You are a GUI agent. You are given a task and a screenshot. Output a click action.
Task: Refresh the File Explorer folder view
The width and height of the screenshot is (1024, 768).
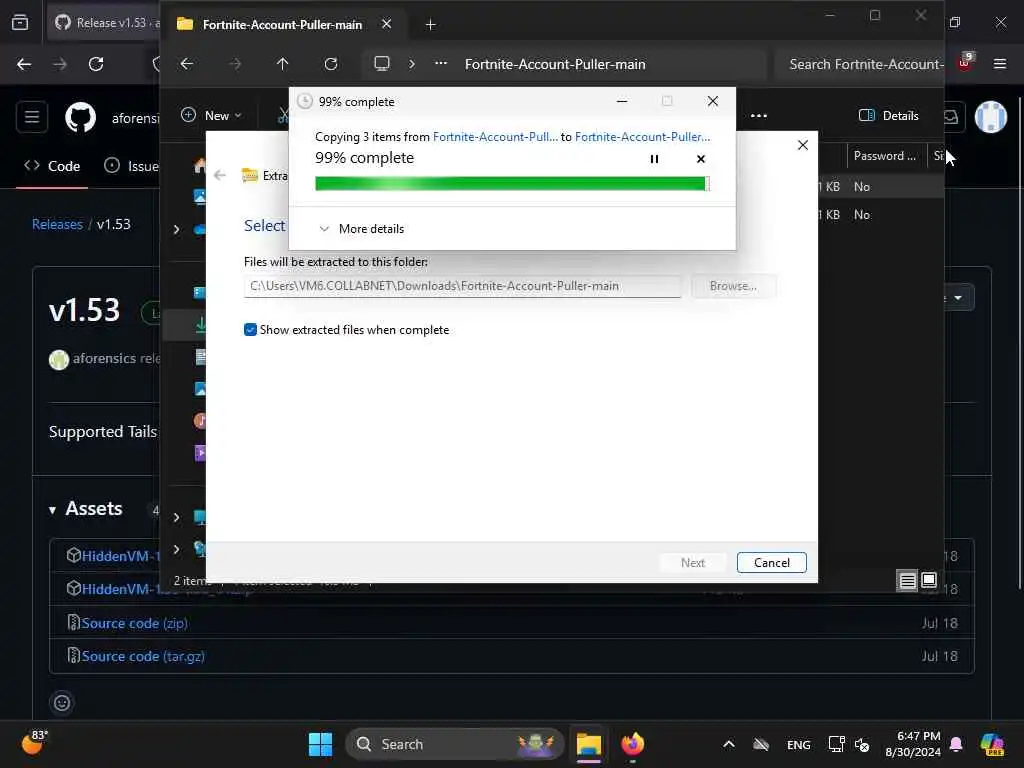(x=331, y=64)
